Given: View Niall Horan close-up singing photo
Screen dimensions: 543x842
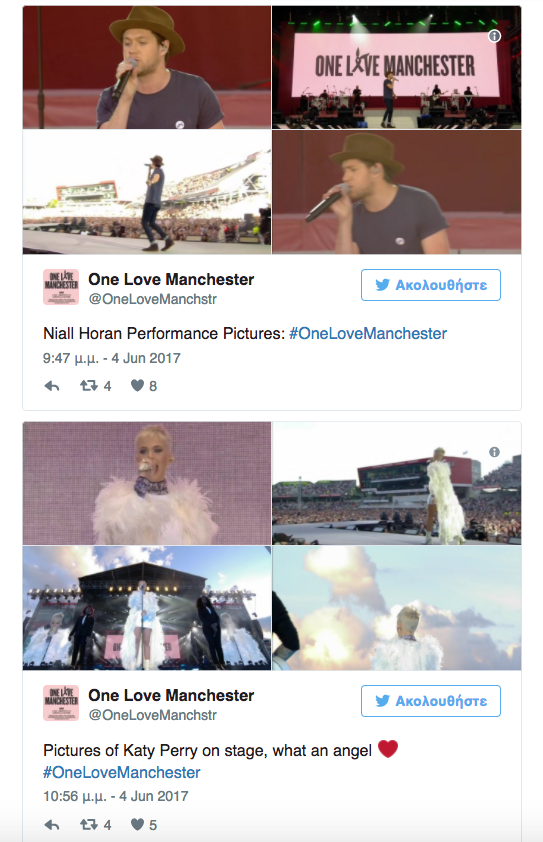Looking at the screenshot, I should (147, 67).
